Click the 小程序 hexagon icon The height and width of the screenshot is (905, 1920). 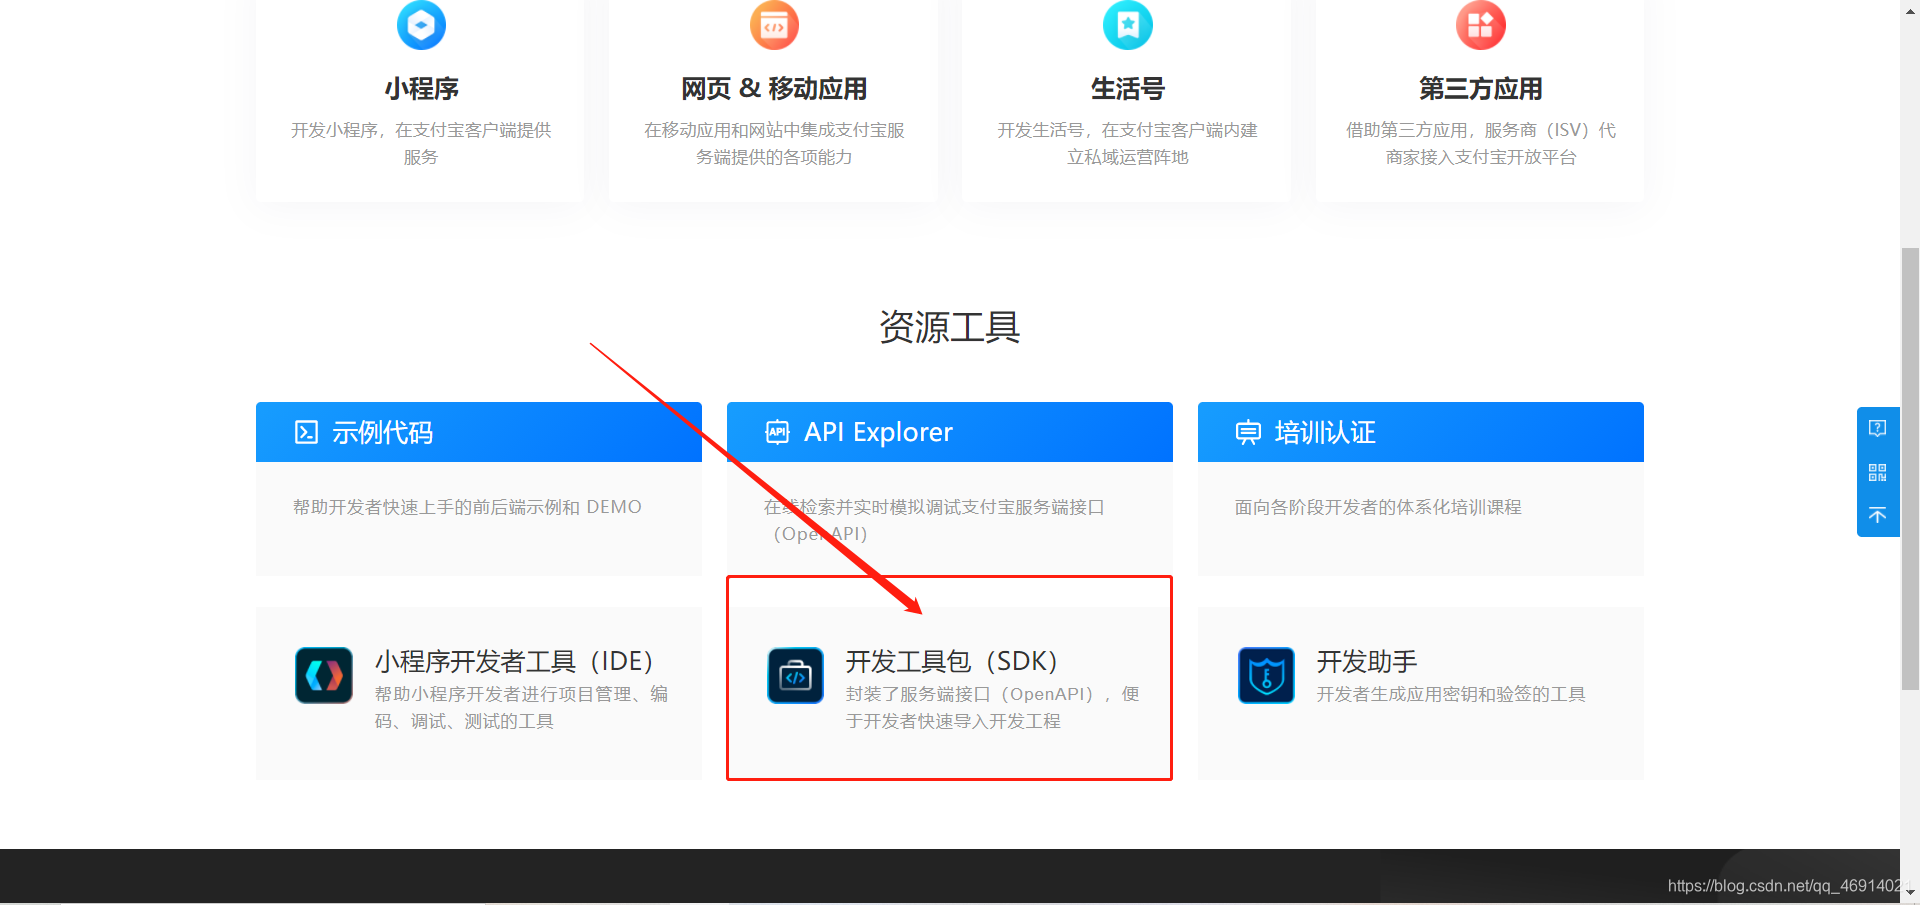421,25
